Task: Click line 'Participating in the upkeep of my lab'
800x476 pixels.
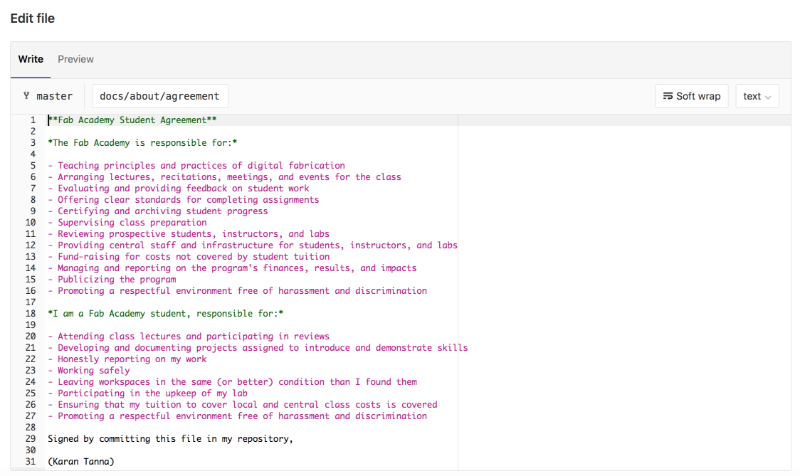Action: pos(147,393)
